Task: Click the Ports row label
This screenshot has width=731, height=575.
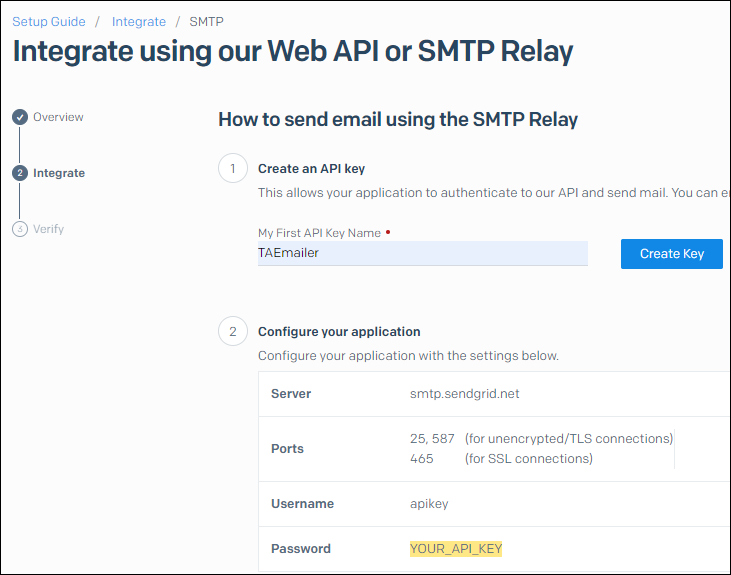Action: (x=287, y=449)
